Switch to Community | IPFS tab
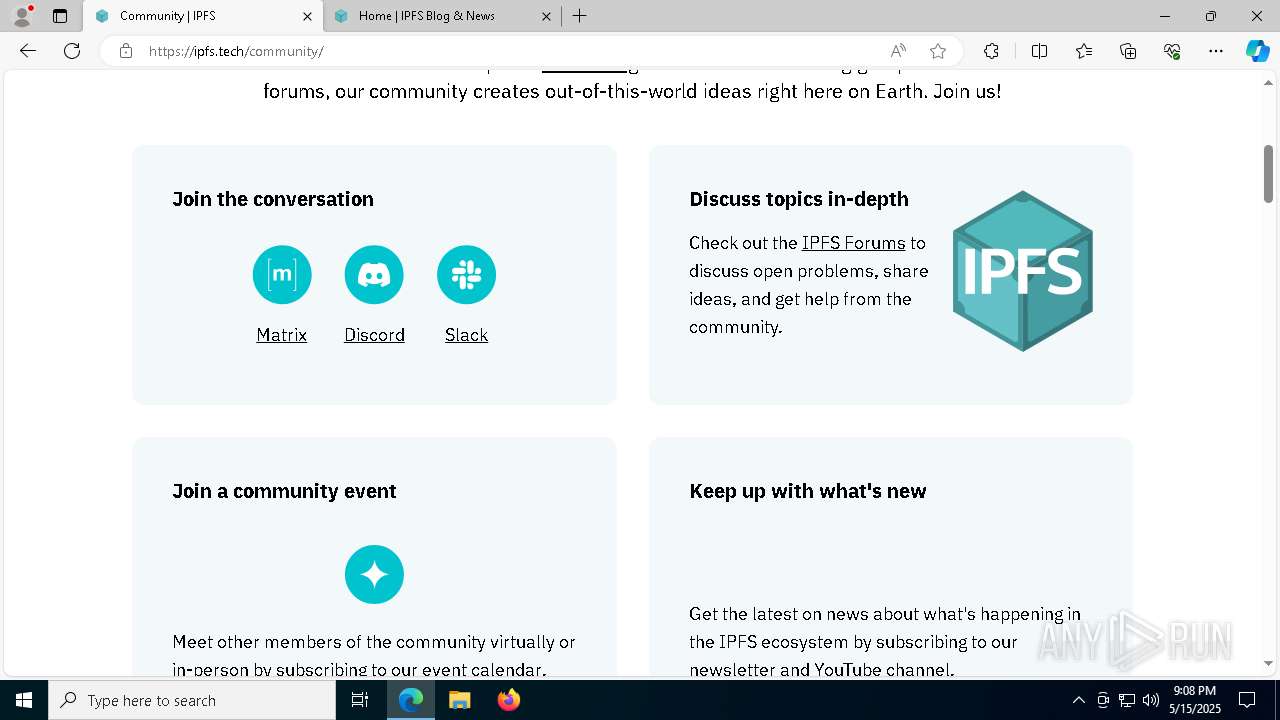Image resolution: width=1280 pixels, height=720 pixels. (x=203, y=16)
